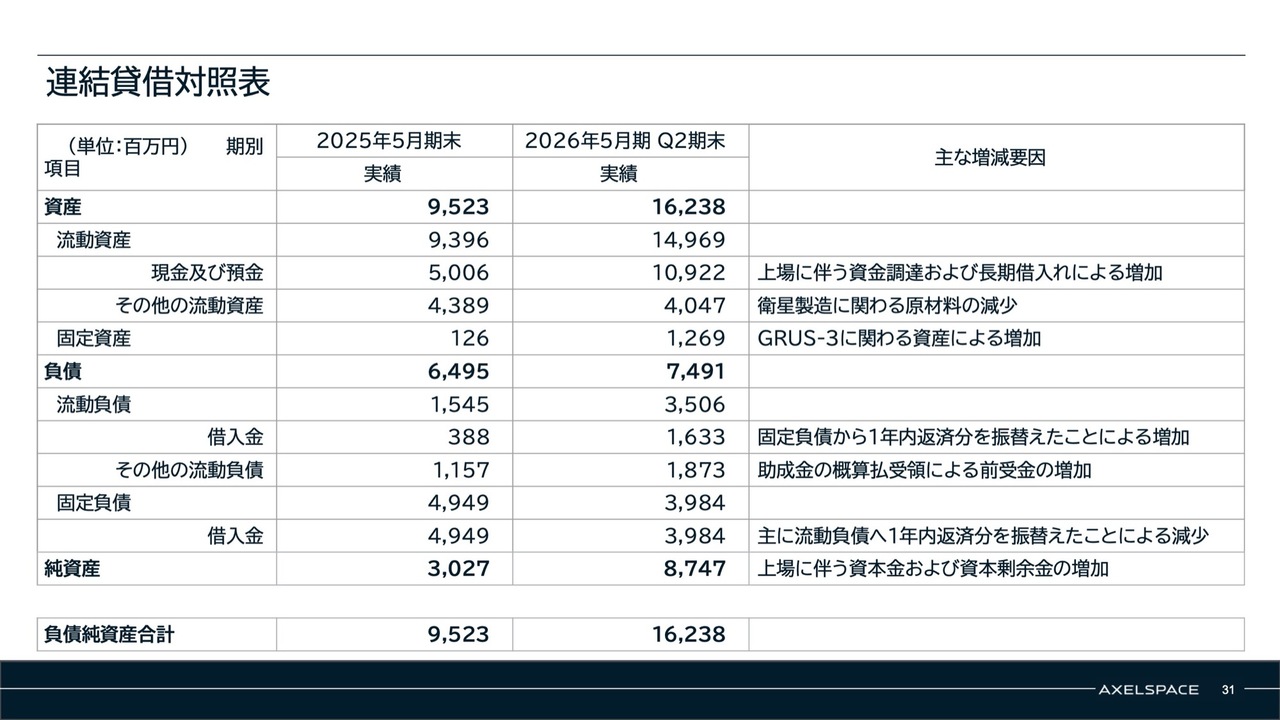Select the 単位:百万円 header cell

pyautogui.click(x=123, y=146)
